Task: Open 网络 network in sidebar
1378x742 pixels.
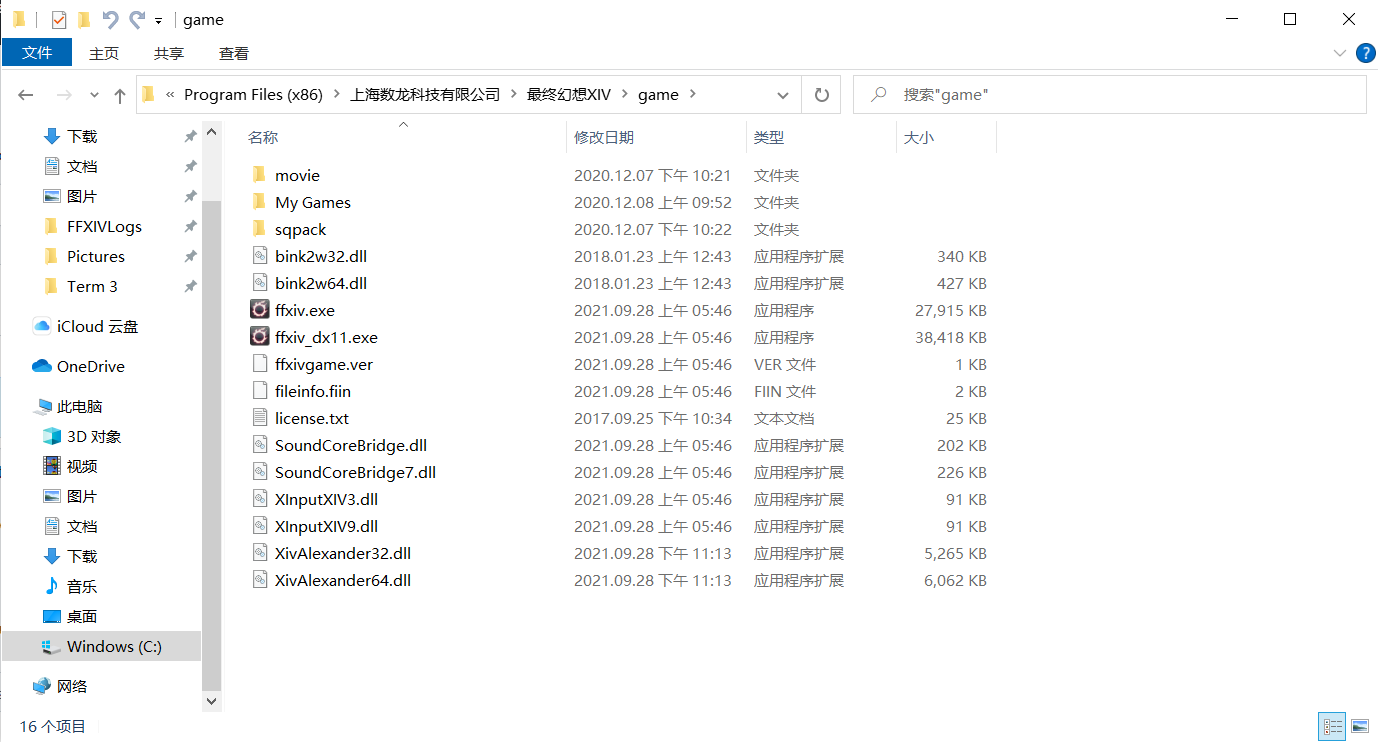Action: [x=60, y=686]
